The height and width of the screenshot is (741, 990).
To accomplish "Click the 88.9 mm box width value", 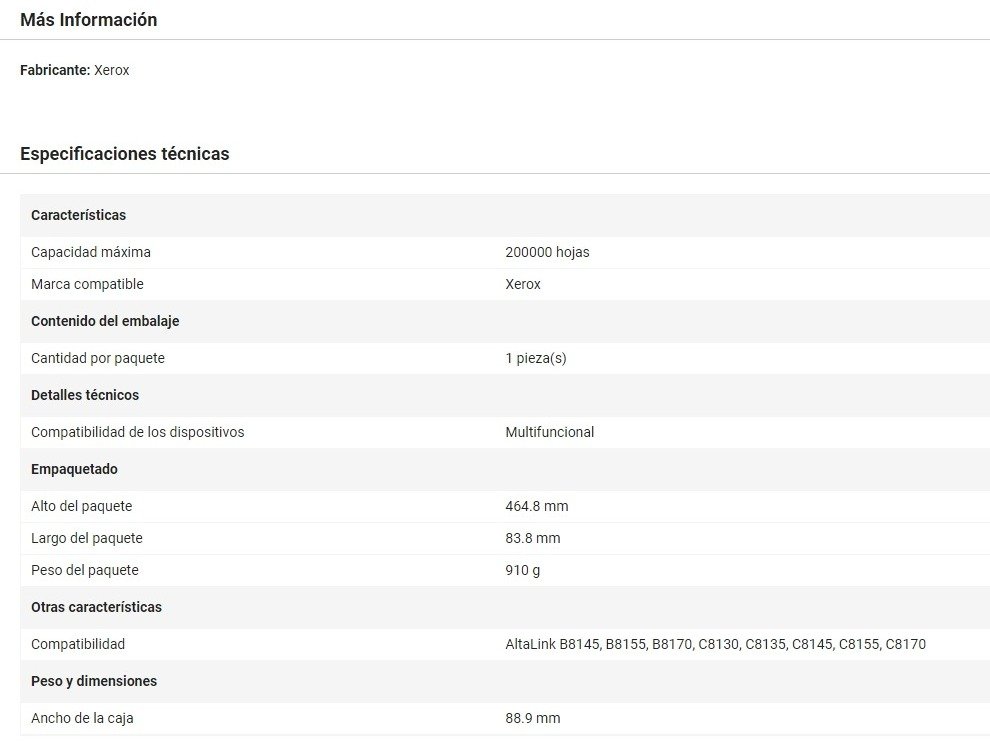I will point(532,718).
